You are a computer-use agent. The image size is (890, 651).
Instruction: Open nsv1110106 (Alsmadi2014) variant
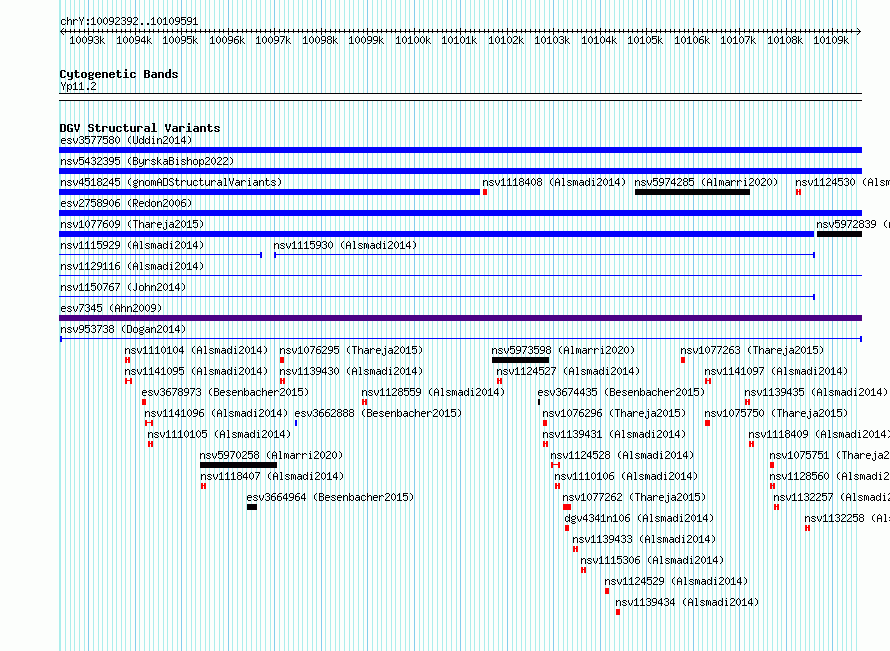[626, 476]
